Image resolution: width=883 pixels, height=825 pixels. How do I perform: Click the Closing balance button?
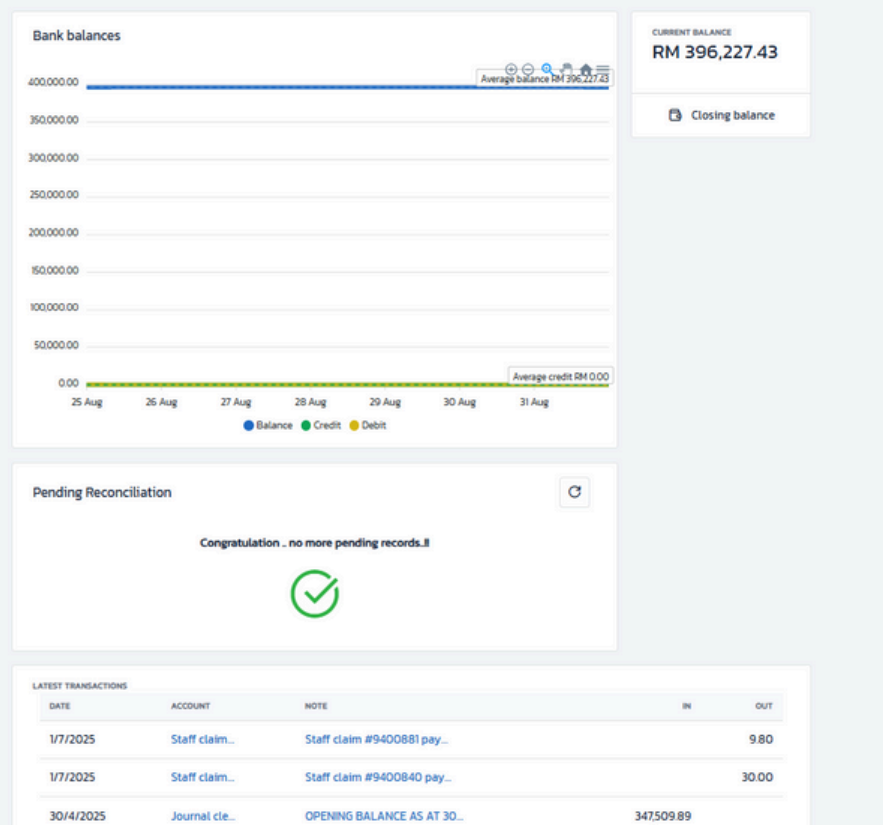tap(721, 115)
